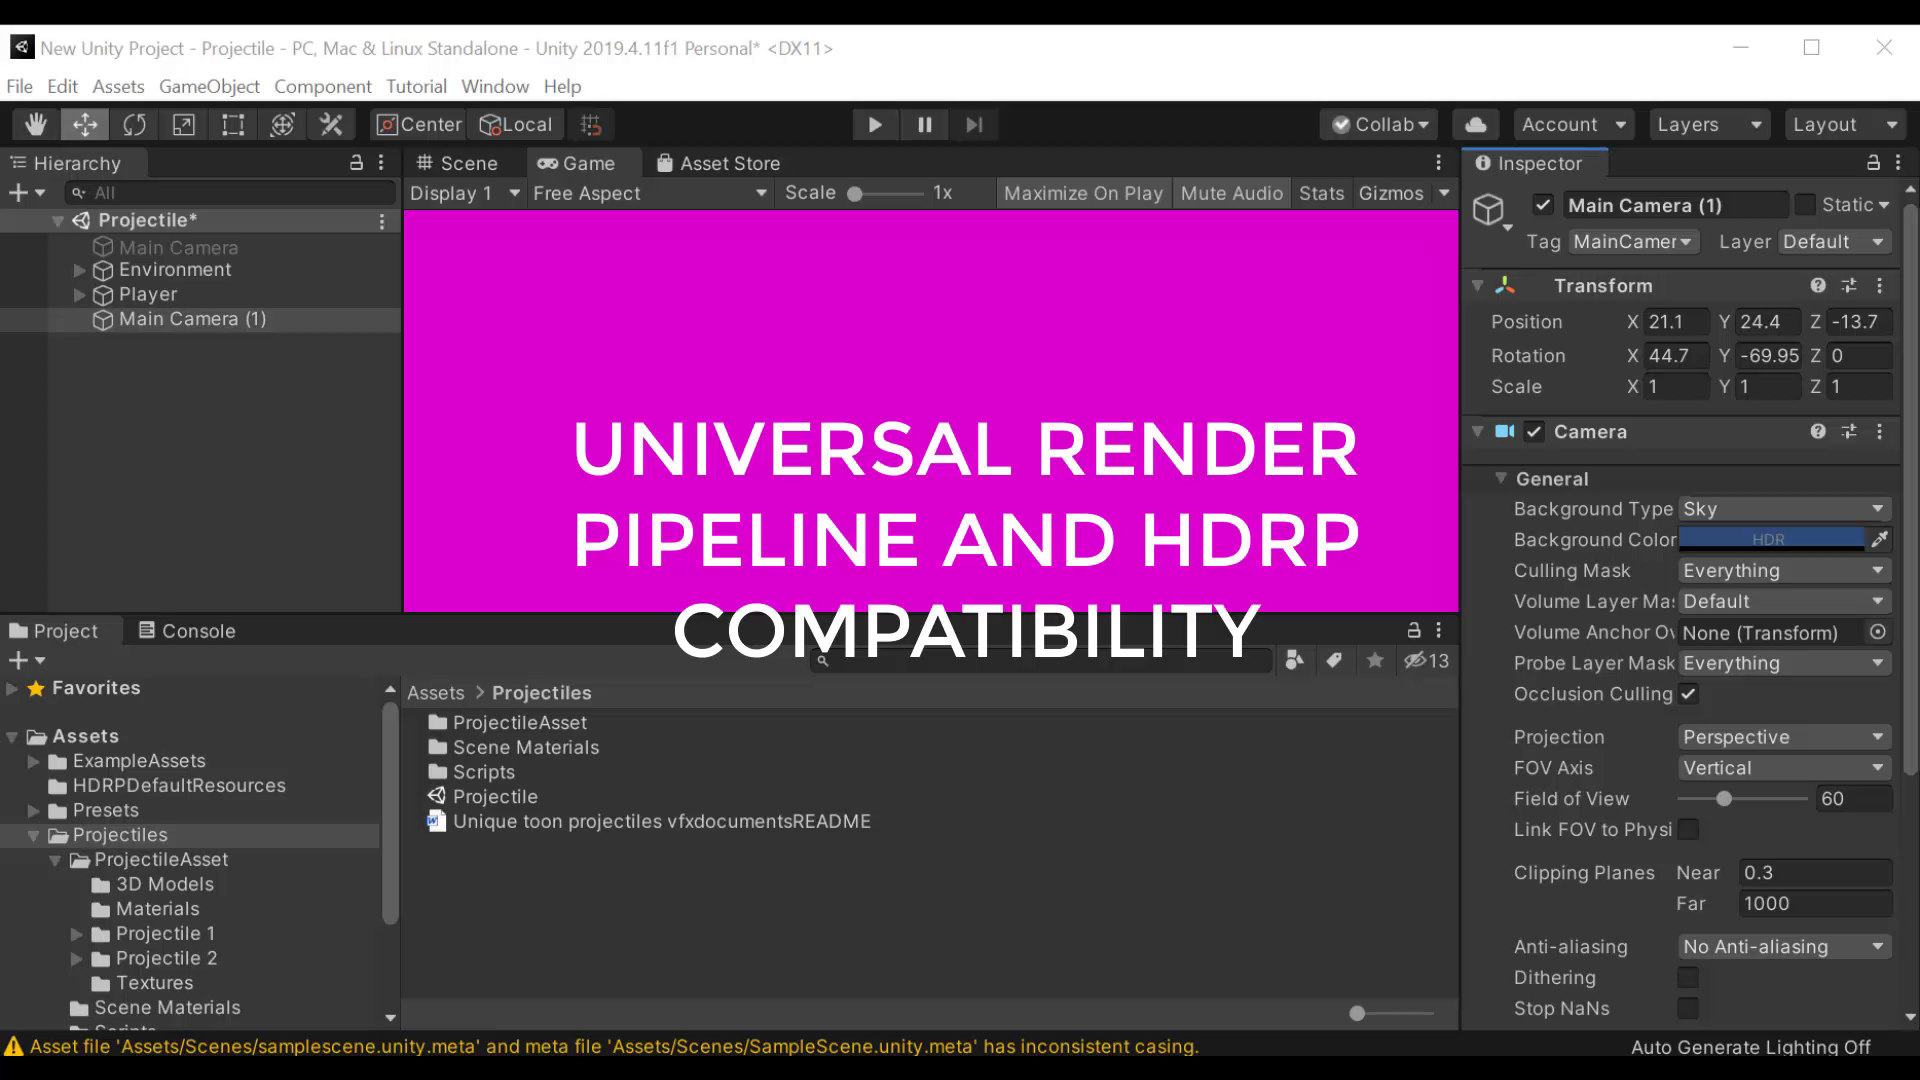Enable the Static checkbox

(x=1805, y=205)
